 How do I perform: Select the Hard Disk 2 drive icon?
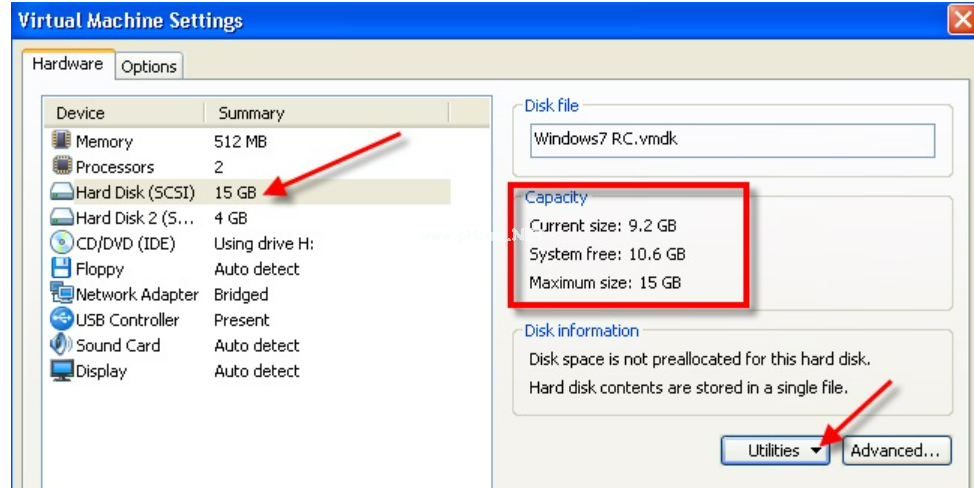click(62, 217)
